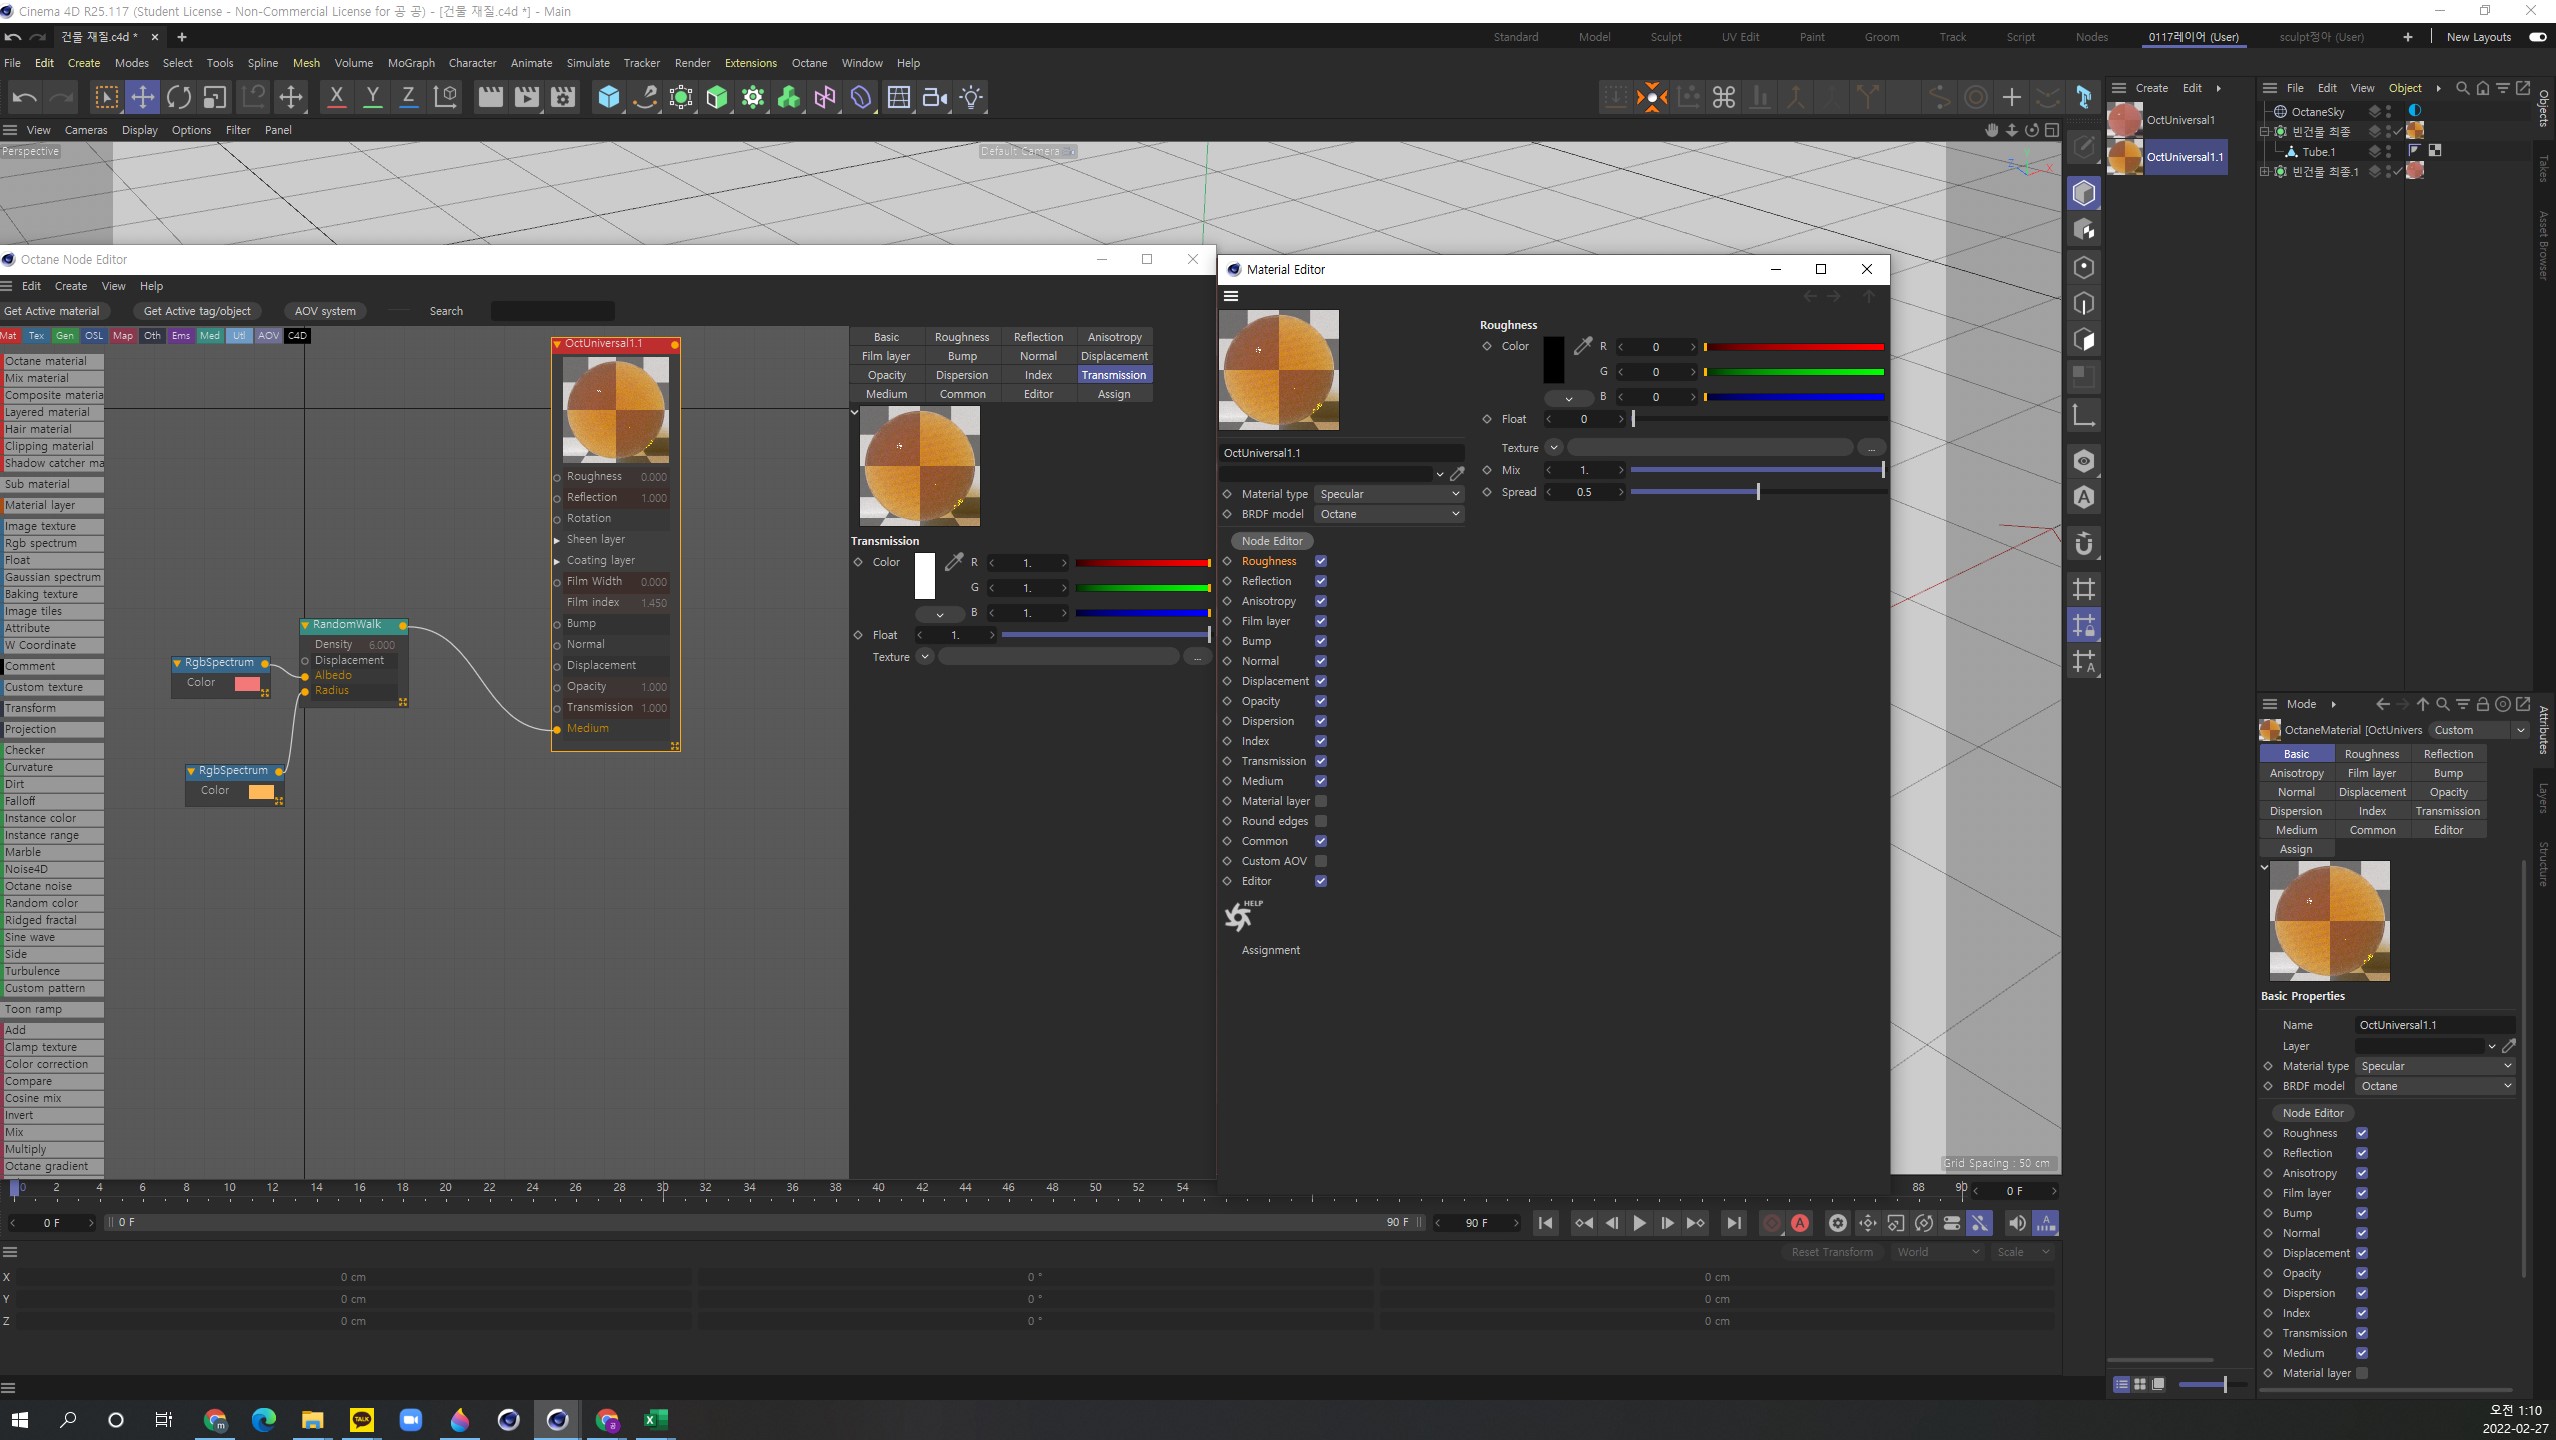Viewport: 2556px width, 1440px height.
Task: Select Reflection tab in right side panel
Action: coord(2447,753)
